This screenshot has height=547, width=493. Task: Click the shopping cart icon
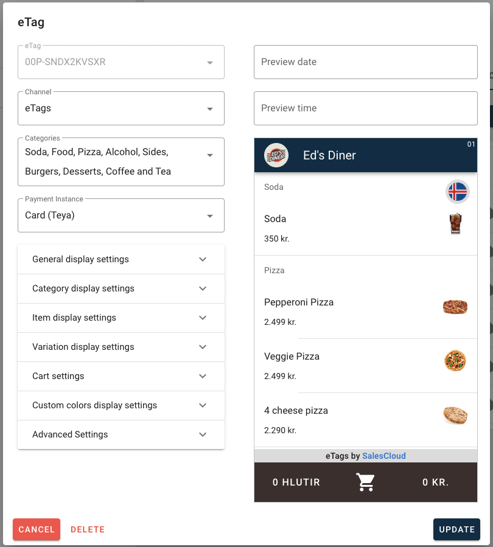(365, 482)
